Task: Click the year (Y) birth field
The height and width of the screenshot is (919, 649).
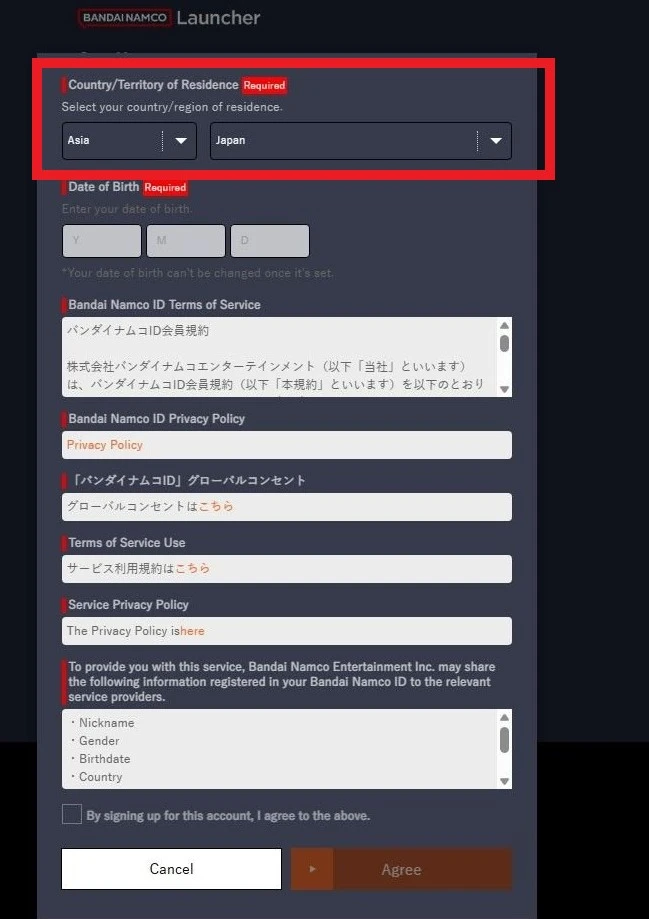Action: [x=101, y=240]
